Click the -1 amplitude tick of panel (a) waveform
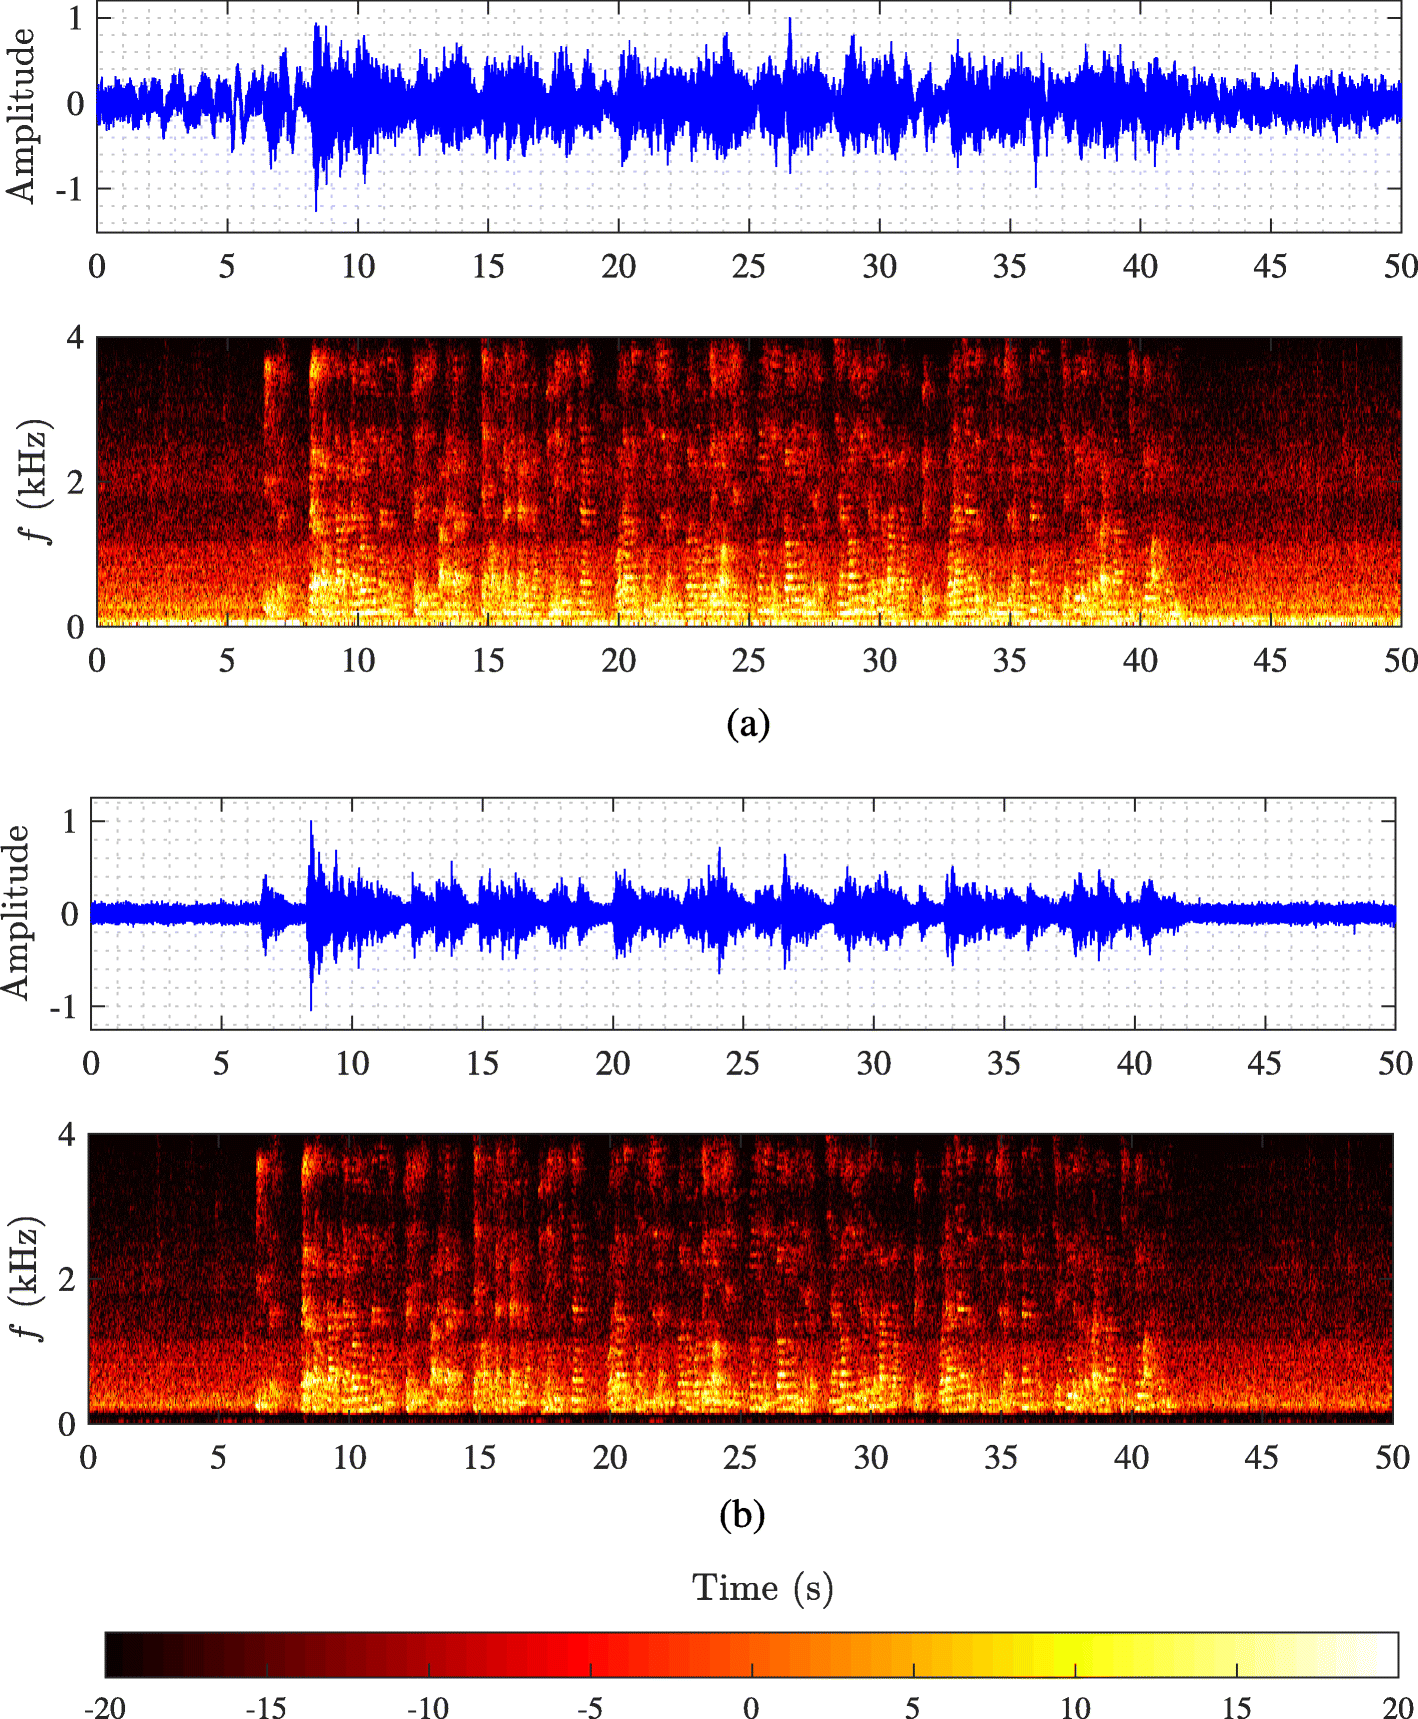Viewport: 1418px width, 1719px height. point(68,189)
